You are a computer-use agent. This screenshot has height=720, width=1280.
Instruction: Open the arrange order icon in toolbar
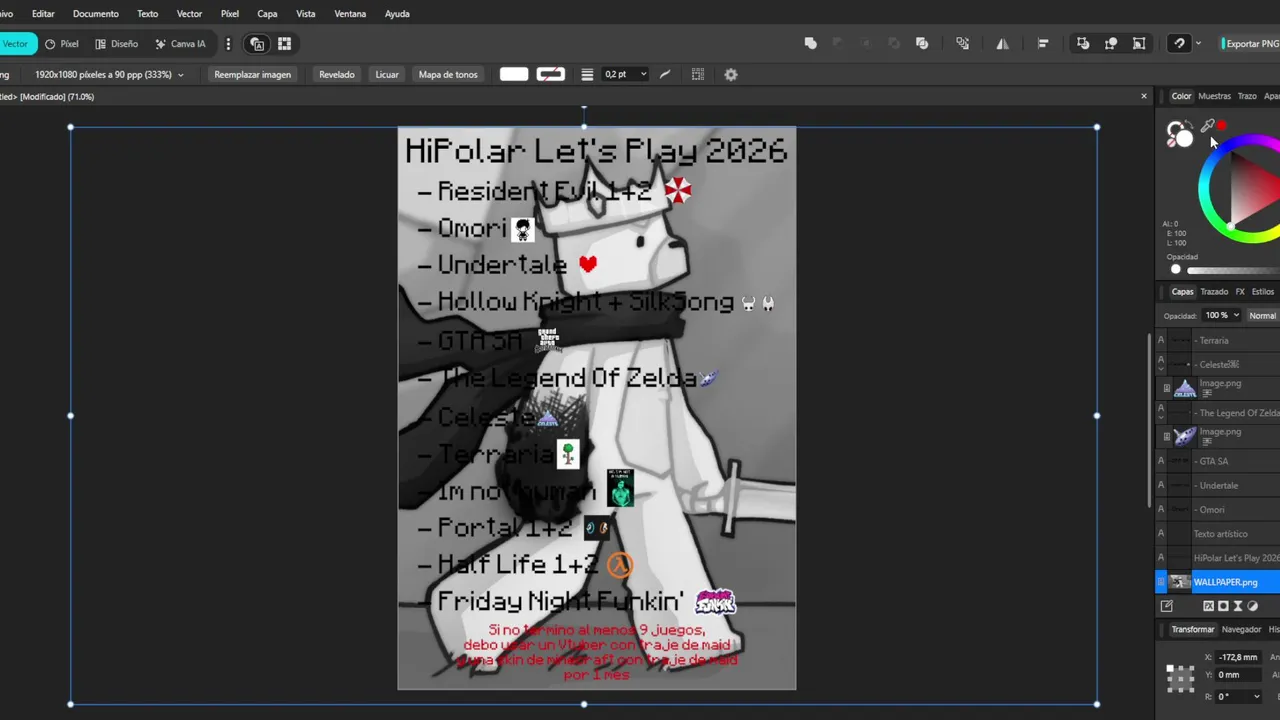pyautogui.click(x=962, y=44)
